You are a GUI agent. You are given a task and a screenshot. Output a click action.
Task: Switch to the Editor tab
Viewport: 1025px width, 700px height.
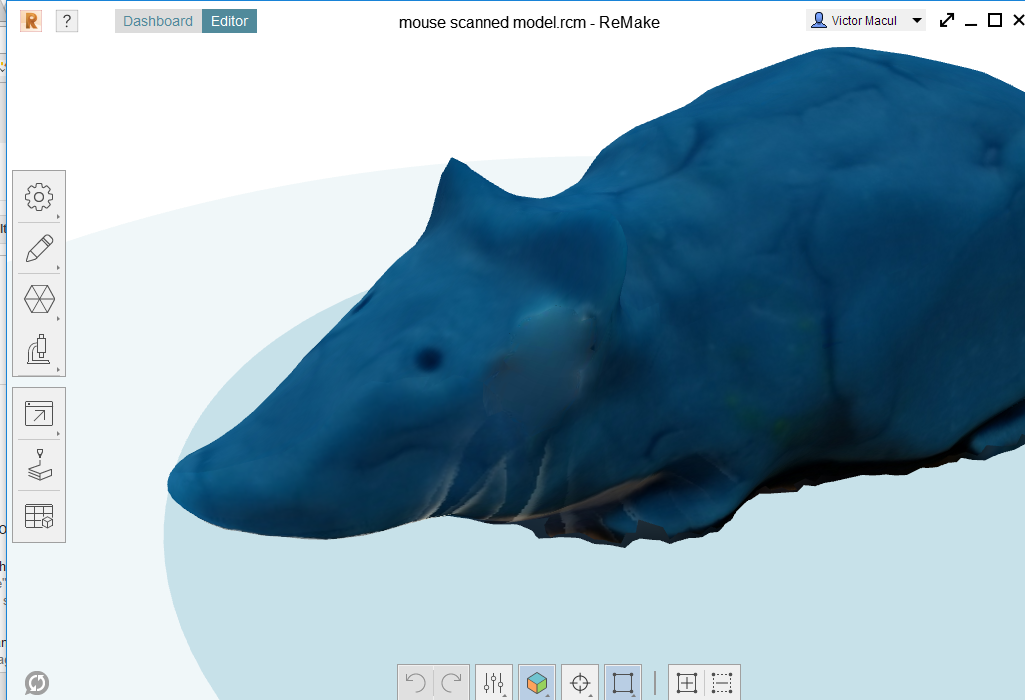229,21
